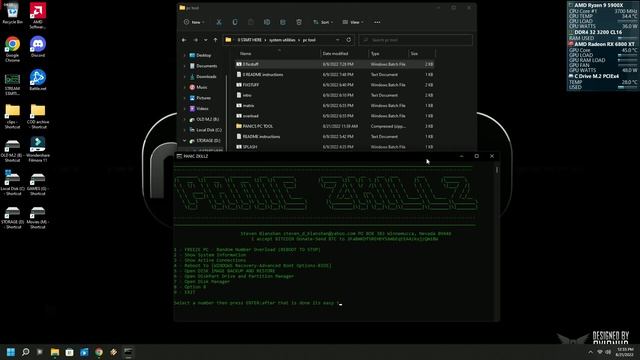Refresh the pc tool folder view
Viewport: 640px width, 360px height.
click(349, 40)
